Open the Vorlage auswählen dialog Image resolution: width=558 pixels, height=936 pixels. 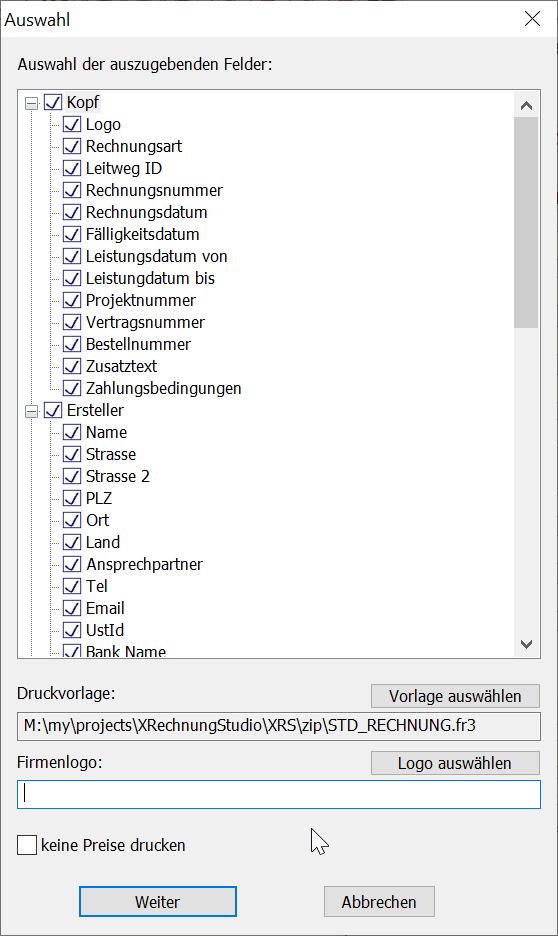point(455,696)
